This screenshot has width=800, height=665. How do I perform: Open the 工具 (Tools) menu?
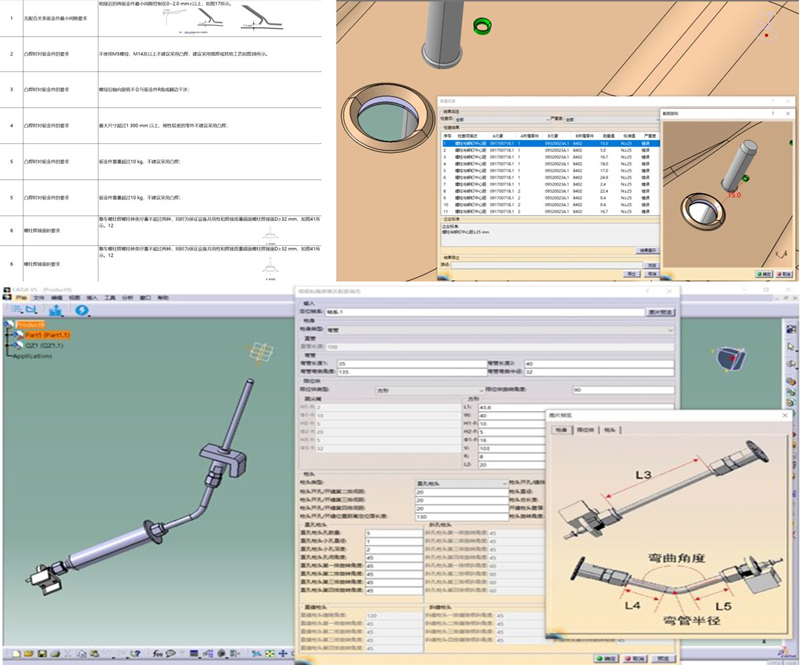point(110,298)
